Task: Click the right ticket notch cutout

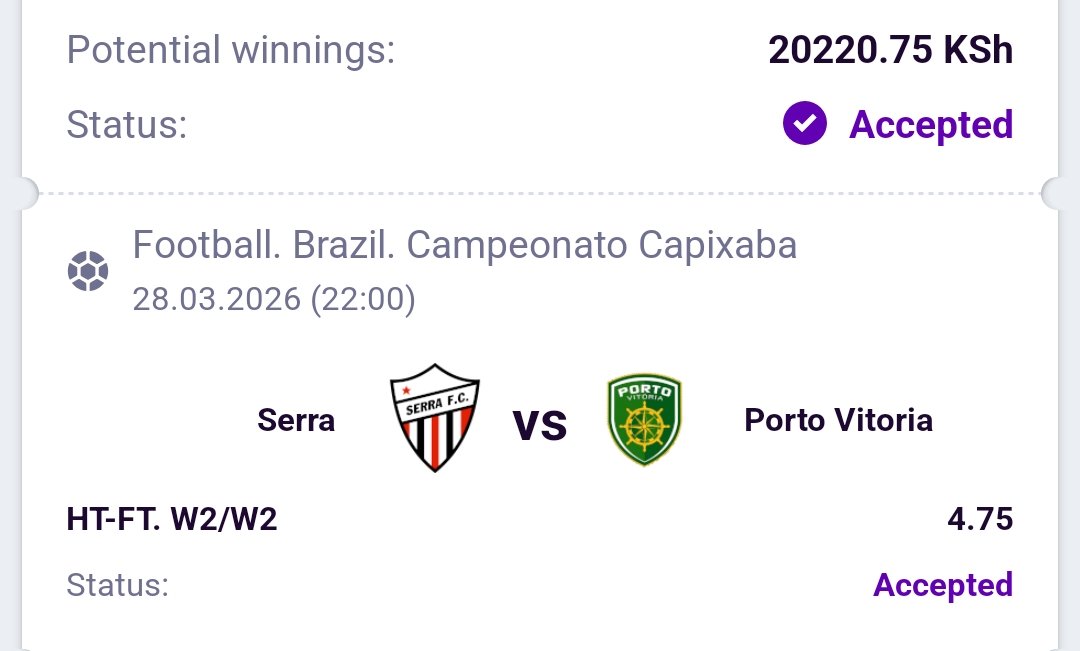Action: (x=1057, y=192)
